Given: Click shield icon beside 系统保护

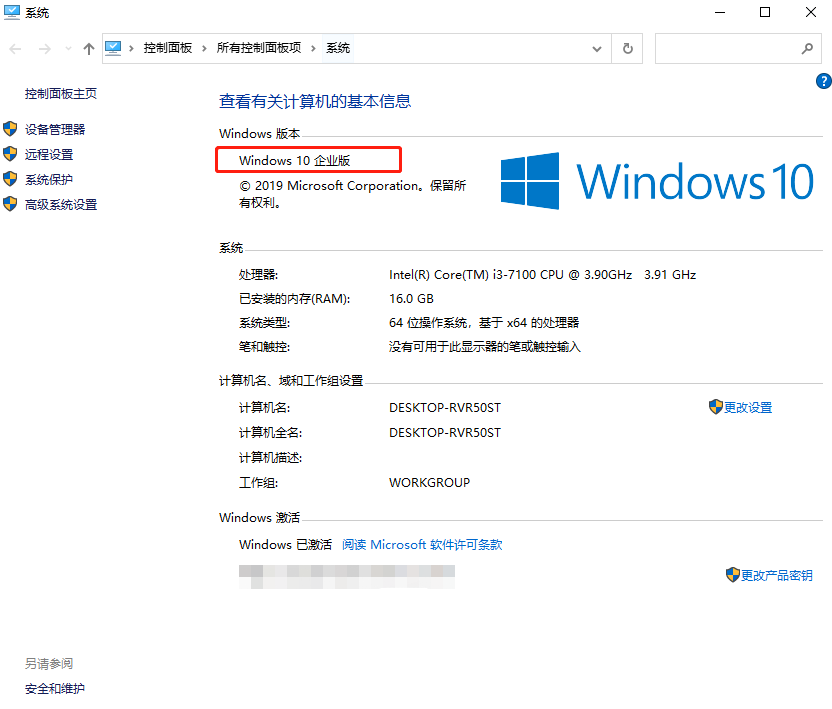Looking at the screenshot, I should 10,179.
